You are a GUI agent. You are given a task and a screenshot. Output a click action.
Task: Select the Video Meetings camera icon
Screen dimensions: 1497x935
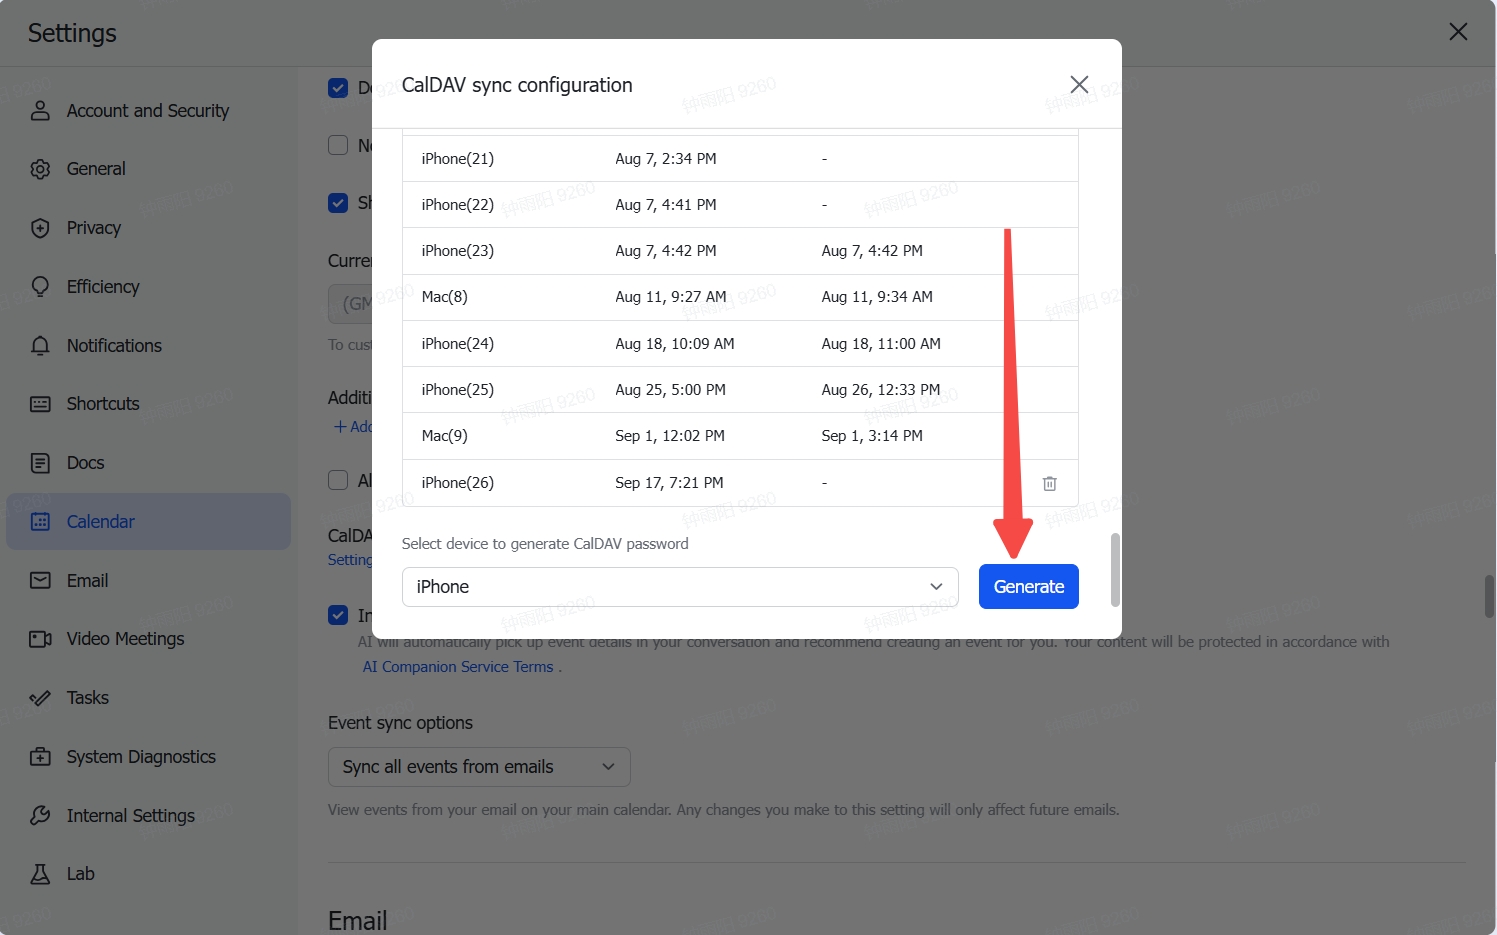[x=40, y=639]
